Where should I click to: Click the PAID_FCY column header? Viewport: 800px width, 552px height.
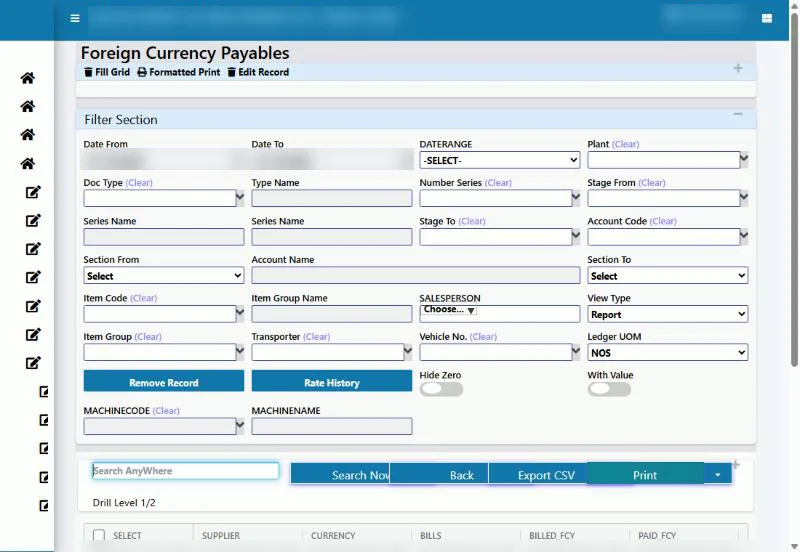coord(657,536)
